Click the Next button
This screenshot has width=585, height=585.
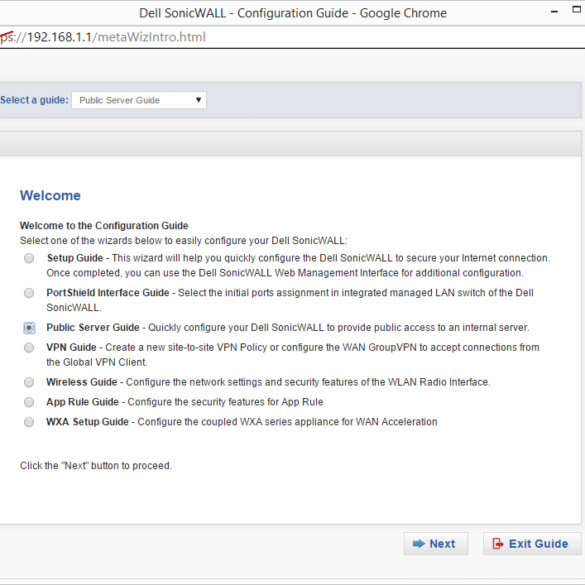(435, 544)
